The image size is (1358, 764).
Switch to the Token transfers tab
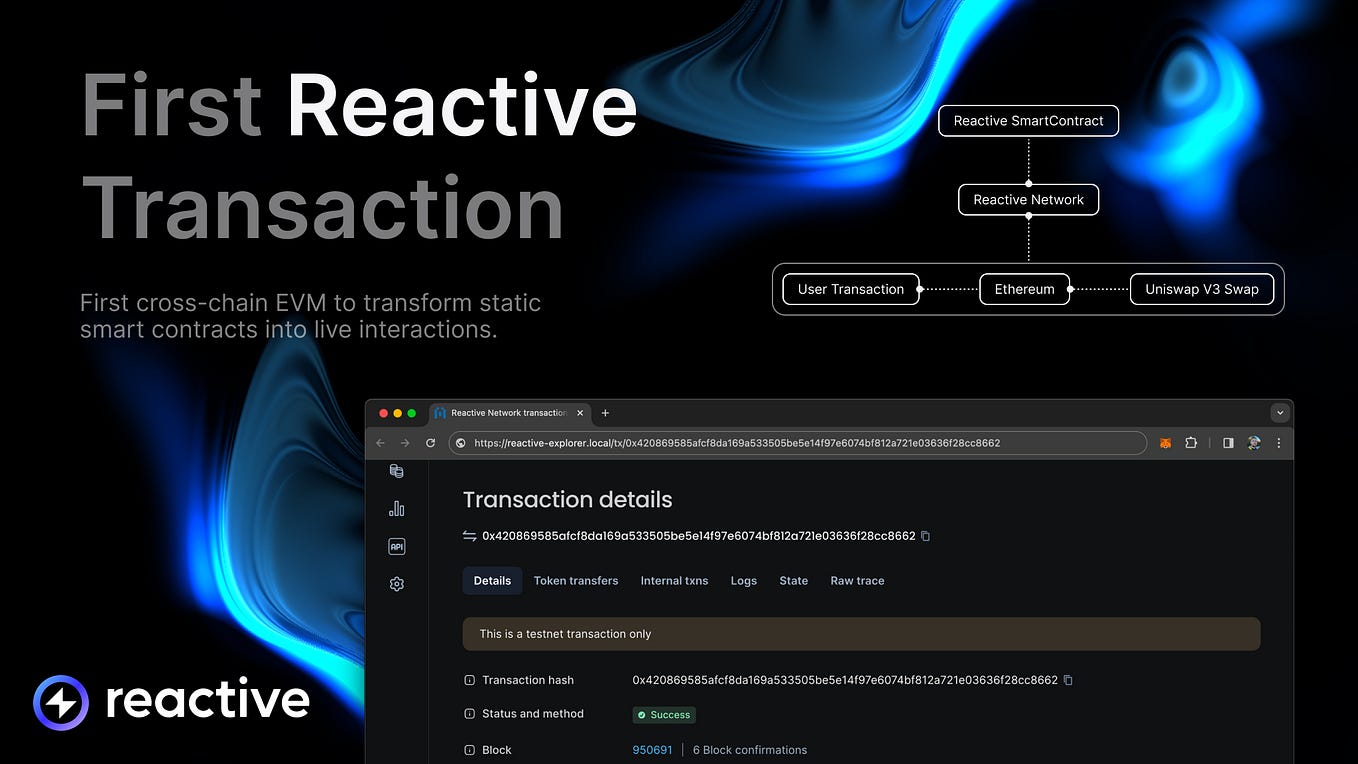pyautogui.click(x=576, y=581)
